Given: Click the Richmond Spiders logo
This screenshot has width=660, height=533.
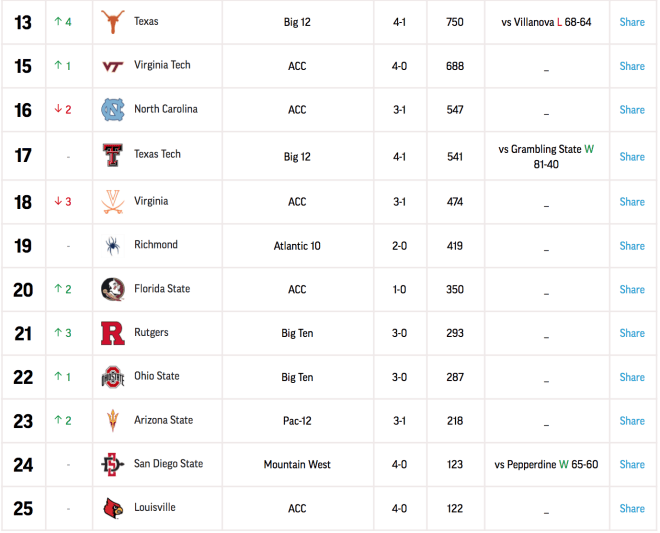Looking at the screenshot, I should 113,246.
